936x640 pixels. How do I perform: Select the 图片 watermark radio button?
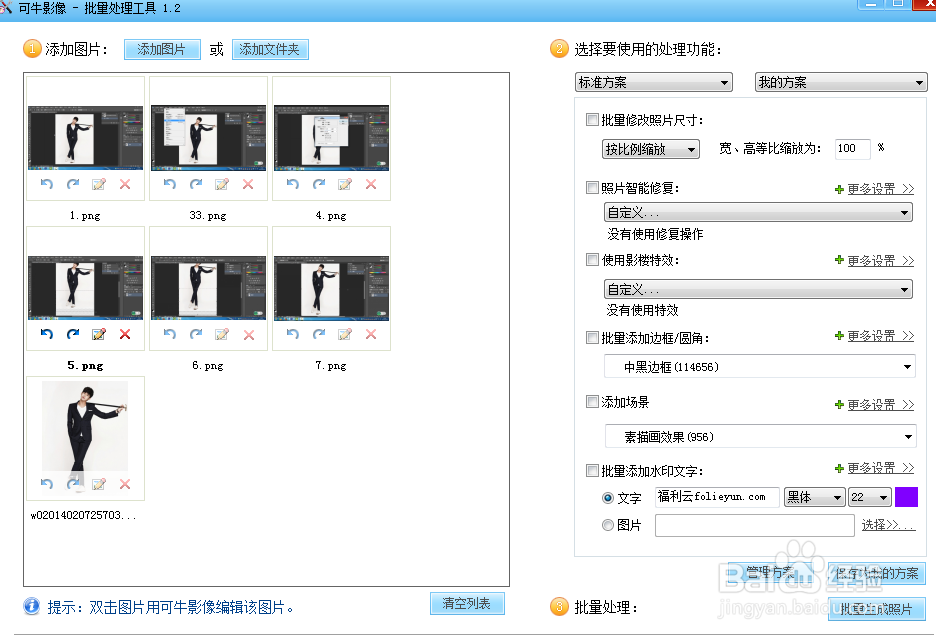pyautogui.click(x=607, y=525)
